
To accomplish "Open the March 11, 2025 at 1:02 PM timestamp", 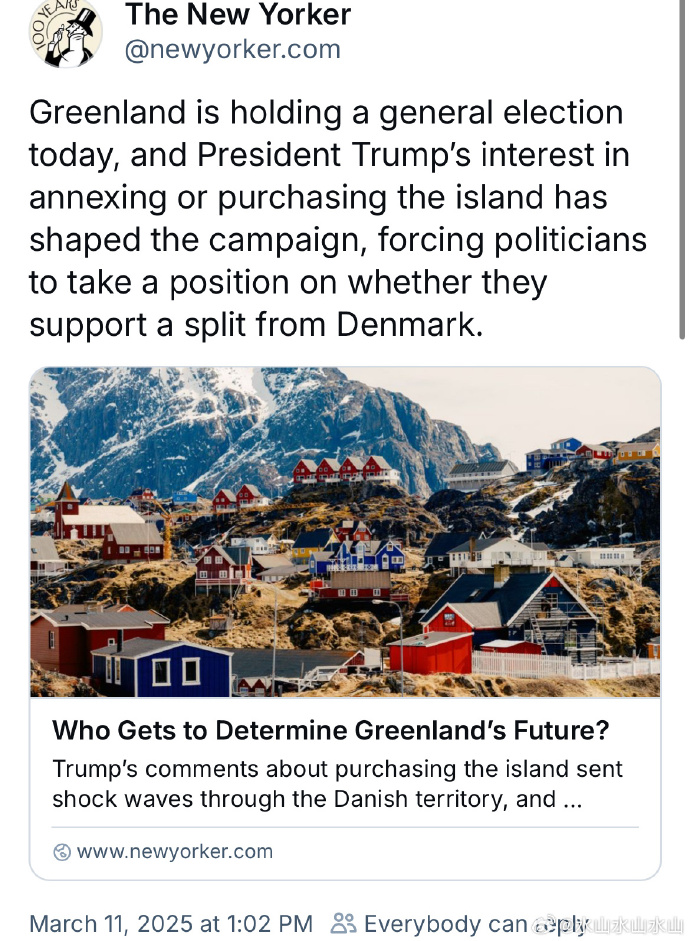I will [171, 924].
